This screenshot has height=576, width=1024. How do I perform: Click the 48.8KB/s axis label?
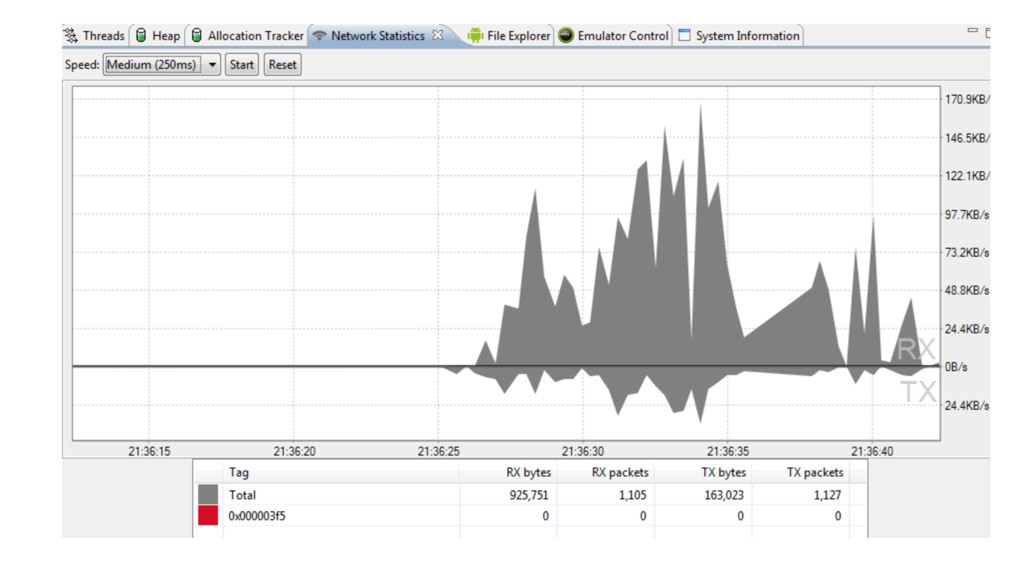point(967,291)
